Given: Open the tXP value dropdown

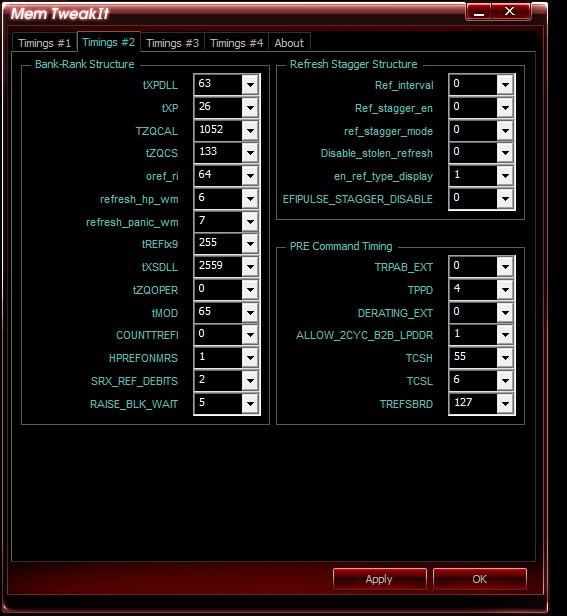Looking at the screenshot, I should point(250,107).
